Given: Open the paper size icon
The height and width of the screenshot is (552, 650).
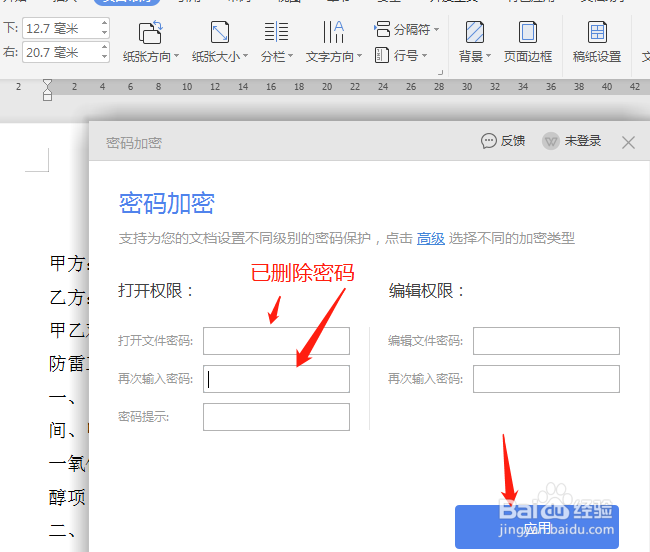Looking at the screenshot, I should point(220,32).
